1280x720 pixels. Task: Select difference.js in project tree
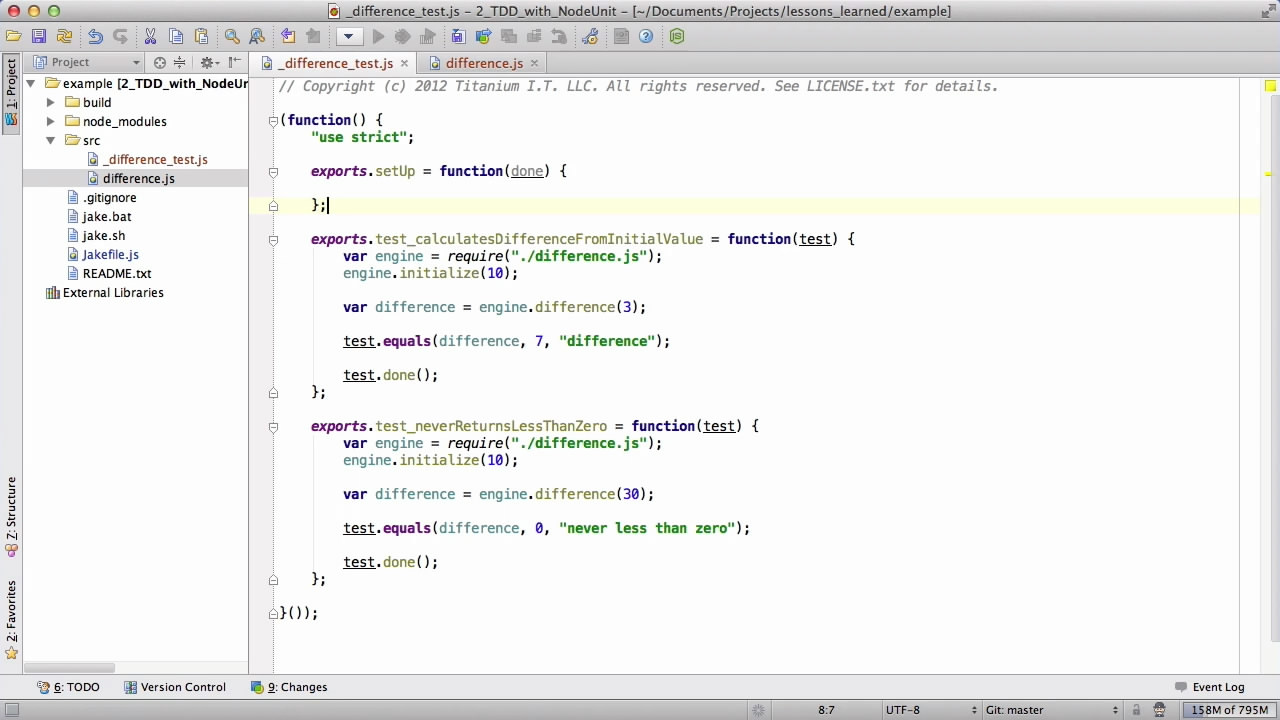138,178
